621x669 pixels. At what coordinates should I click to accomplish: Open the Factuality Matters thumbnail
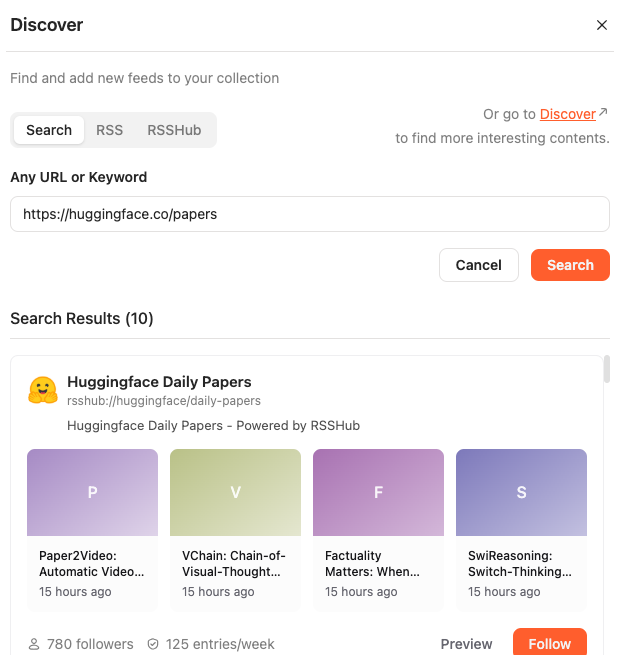pyautogui.click(x=378, y=492)
